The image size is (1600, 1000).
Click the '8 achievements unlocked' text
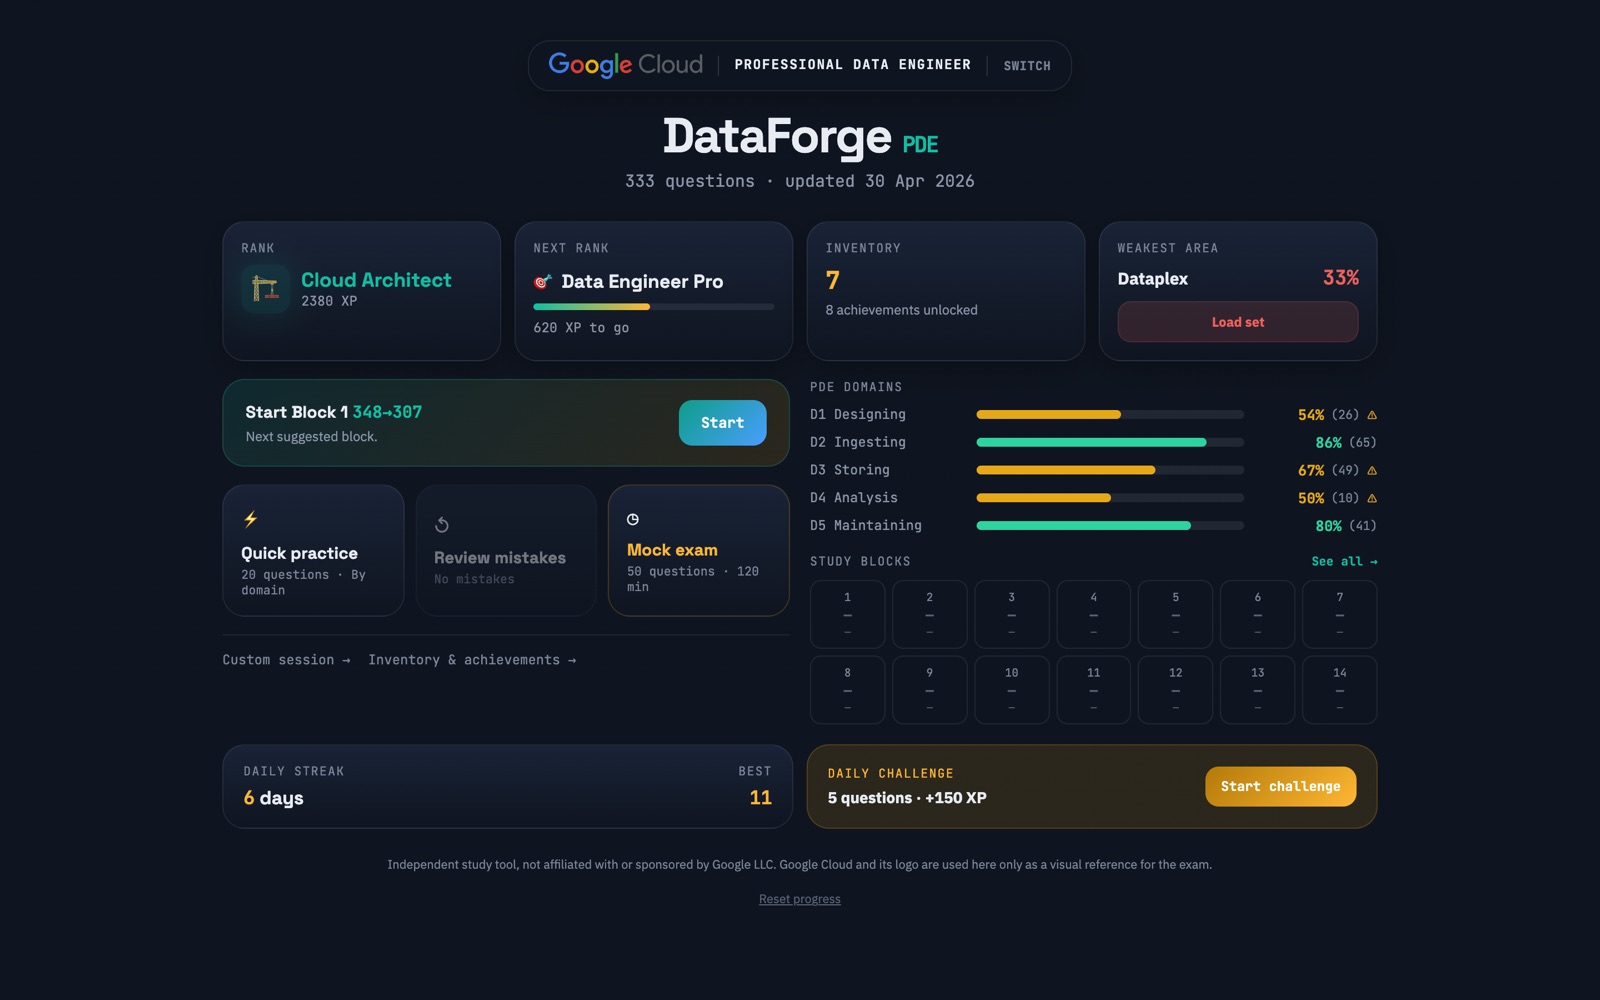pyautogui.click(x=902, y=310)
